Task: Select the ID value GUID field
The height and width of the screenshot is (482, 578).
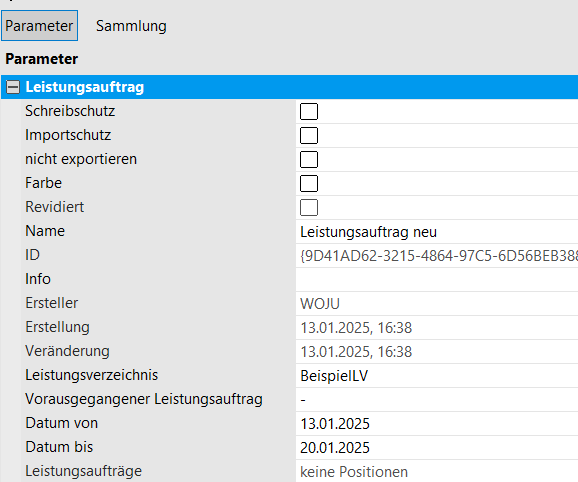Action: [437, 256]
